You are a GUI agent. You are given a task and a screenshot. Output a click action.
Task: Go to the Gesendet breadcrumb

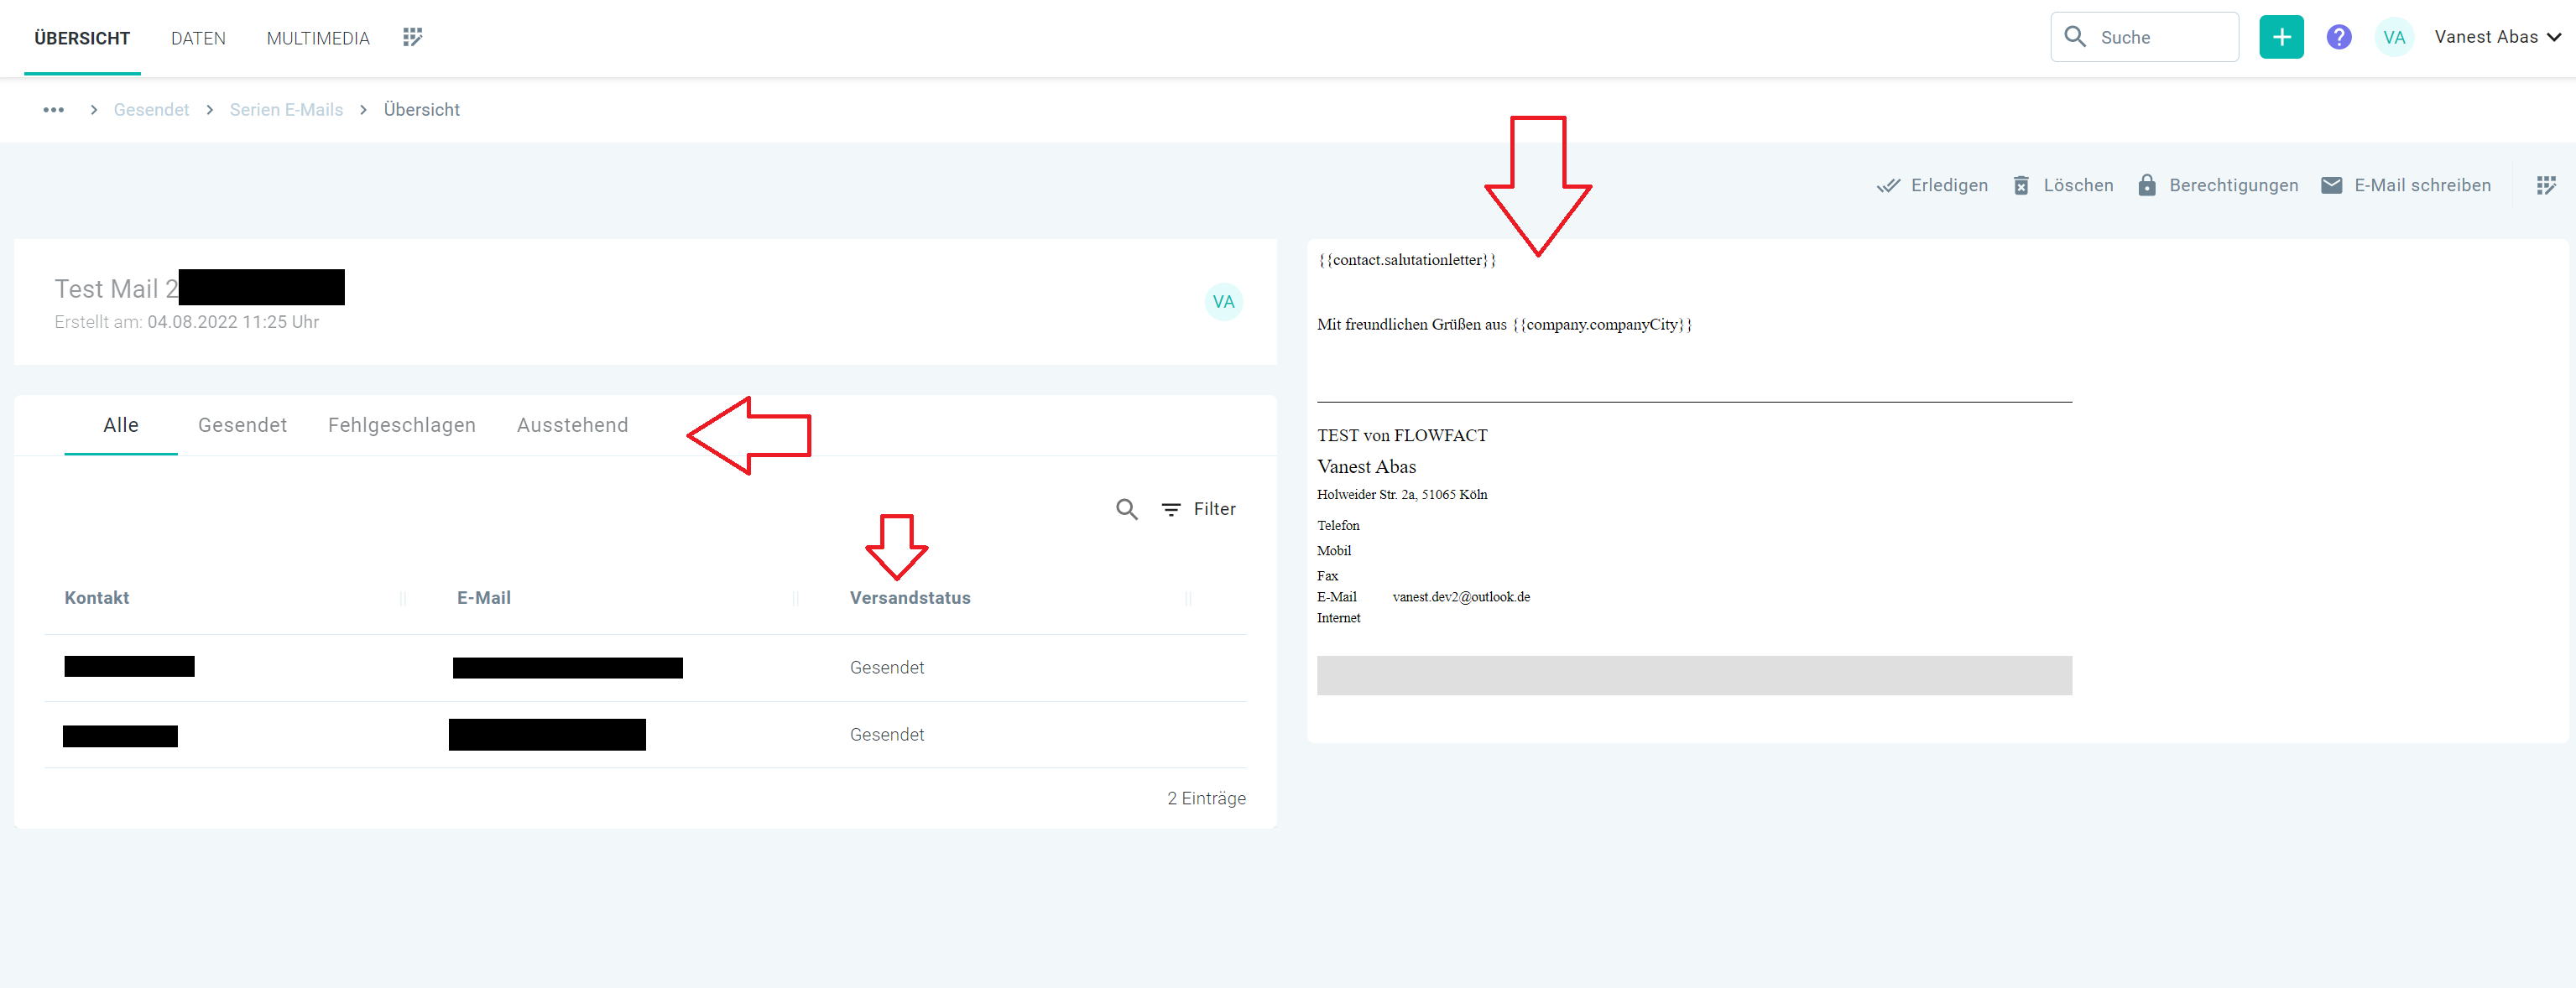tap(151, 110)
